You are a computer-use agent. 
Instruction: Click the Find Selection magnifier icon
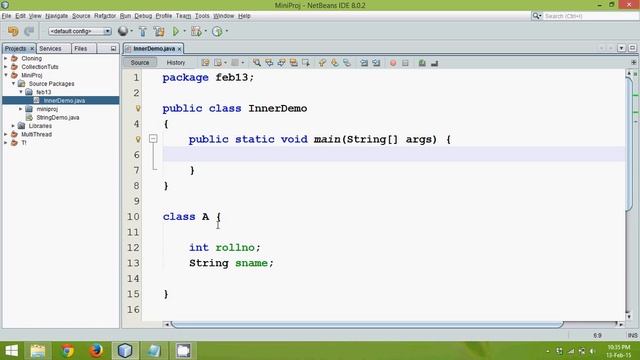click(256, 62)
